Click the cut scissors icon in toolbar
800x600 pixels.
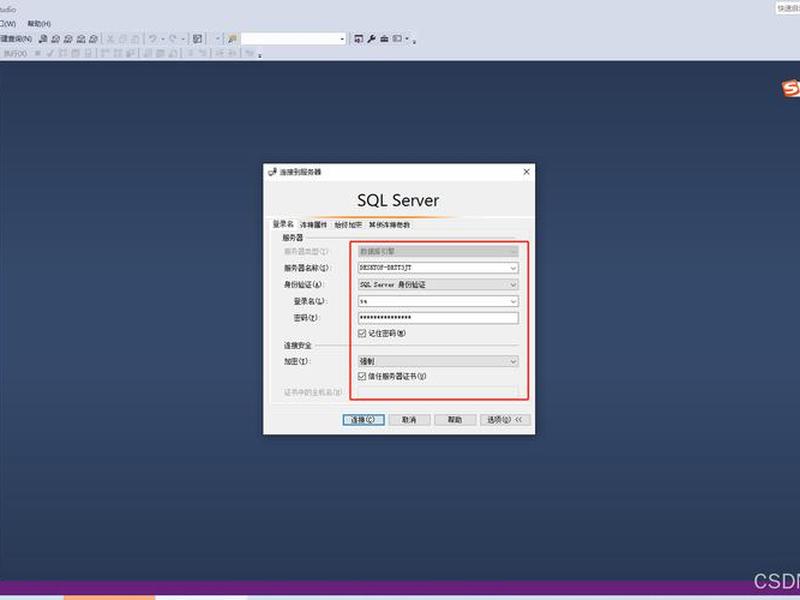[110, 39]
